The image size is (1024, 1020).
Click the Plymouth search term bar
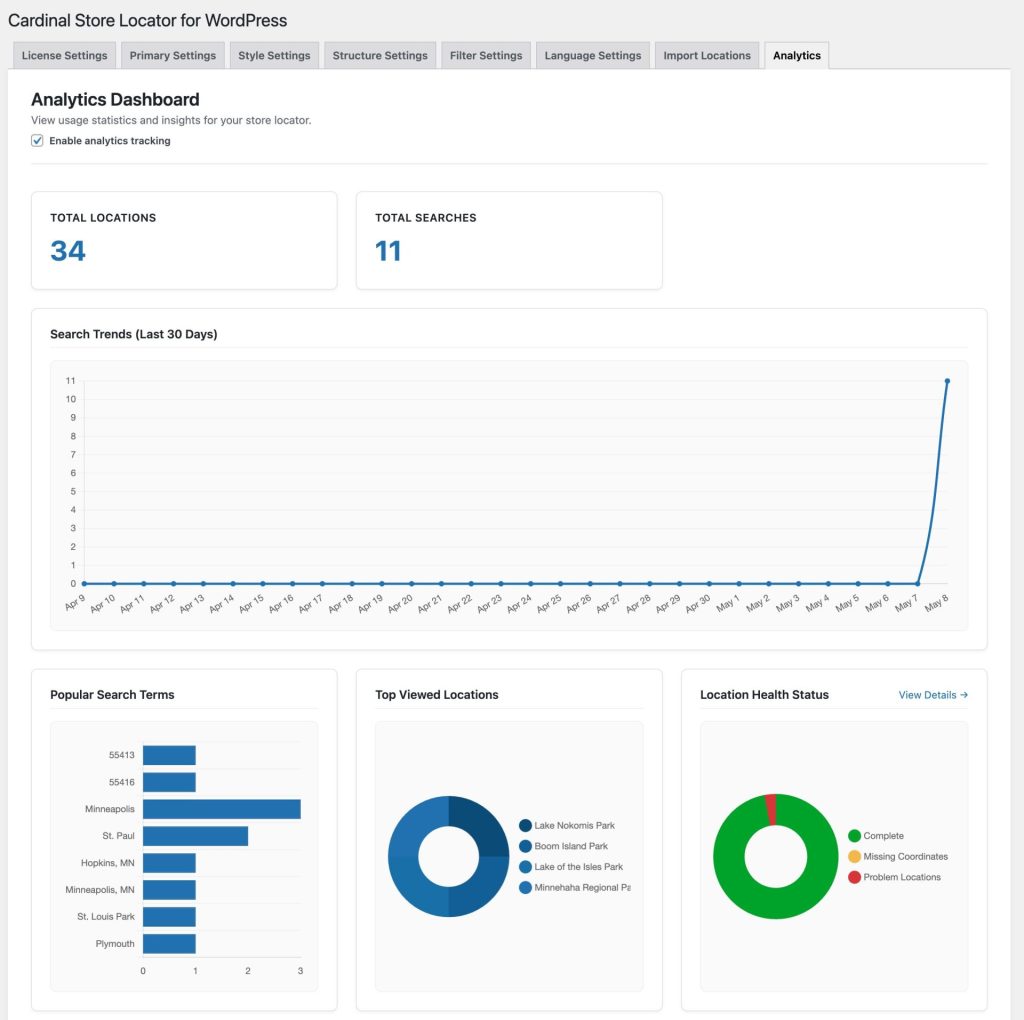click(169, 944)
